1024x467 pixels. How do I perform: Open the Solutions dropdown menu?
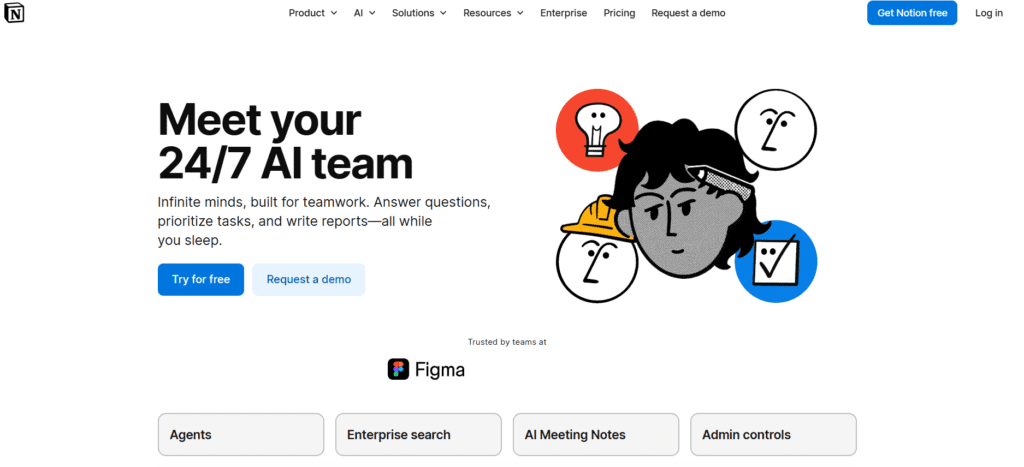coord(419,13)
